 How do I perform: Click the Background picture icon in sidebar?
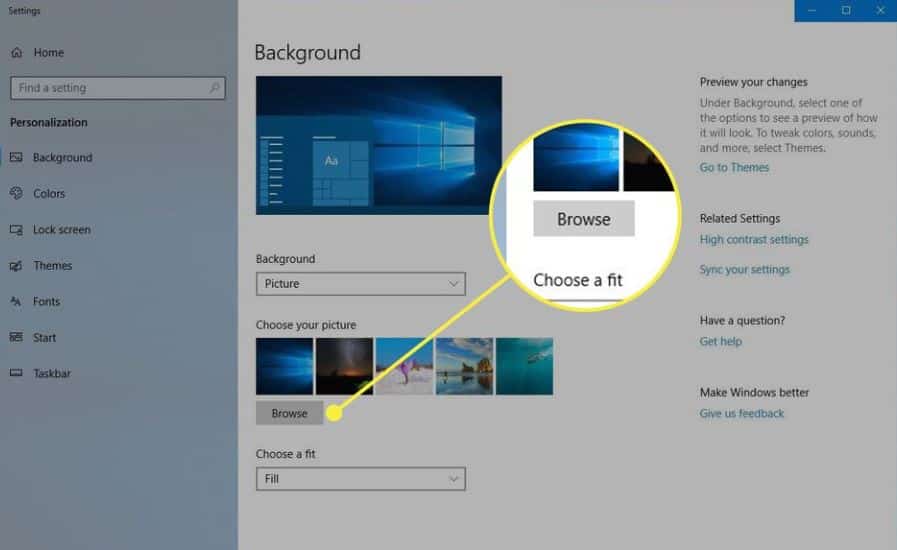point(16,157)
